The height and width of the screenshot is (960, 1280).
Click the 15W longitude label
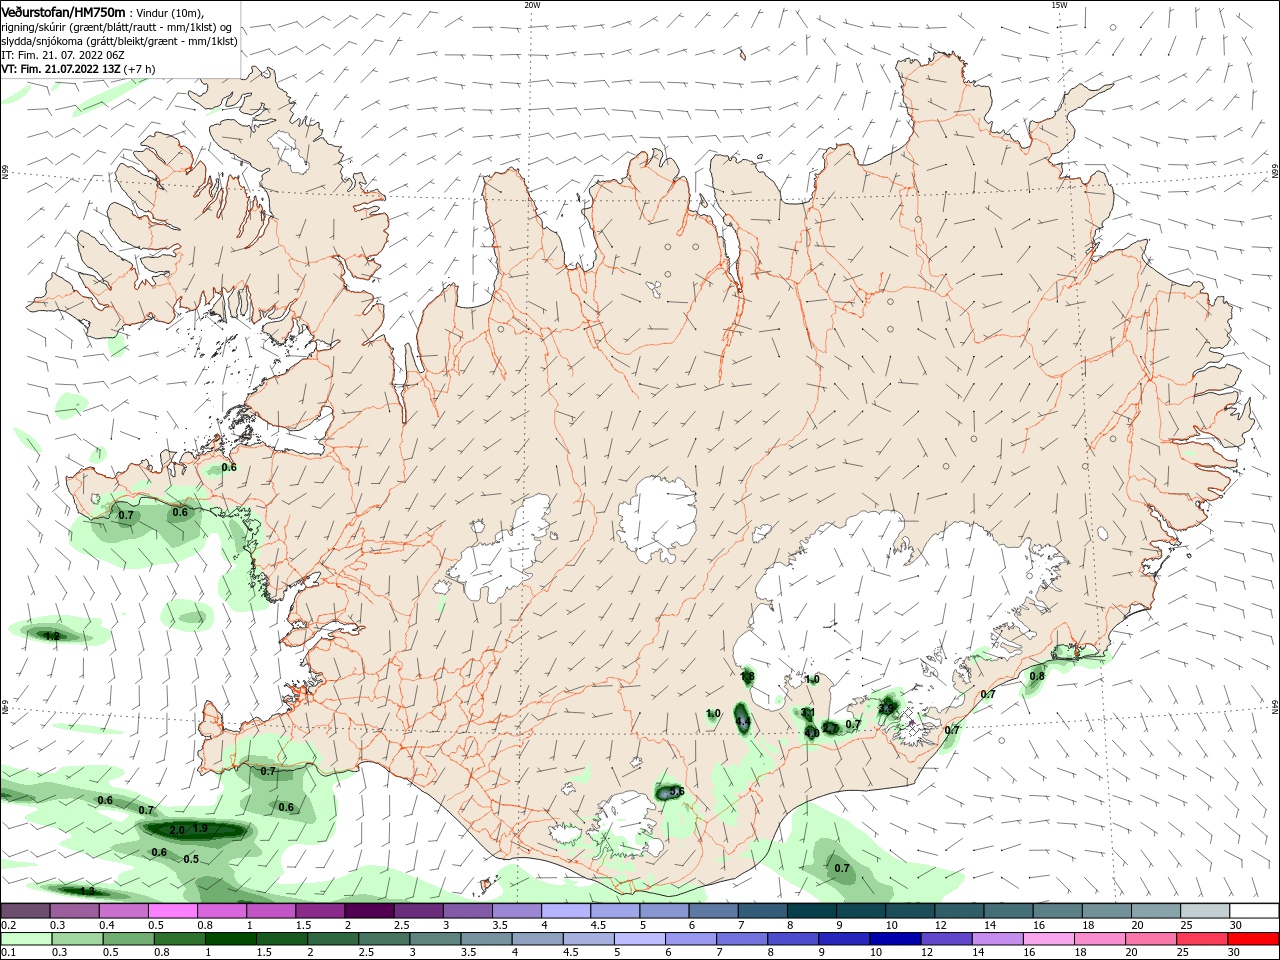click(1059, 5)
